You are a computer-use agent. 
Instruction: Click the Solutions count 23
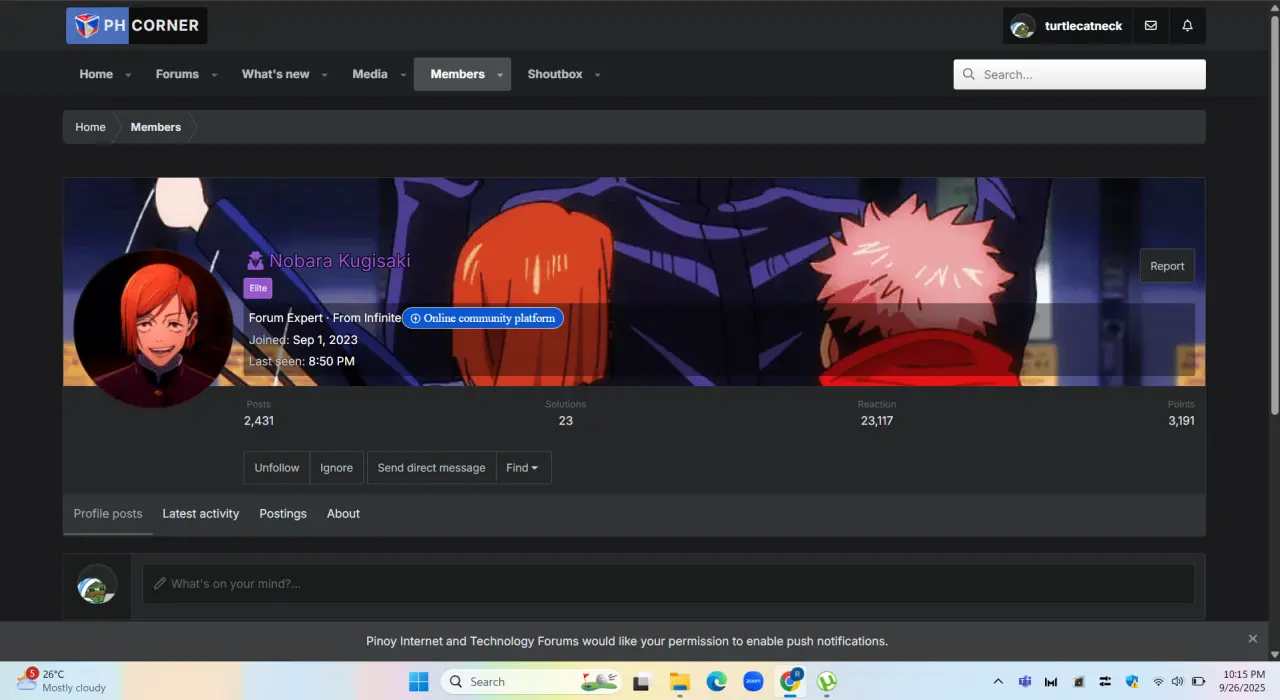point(566,421)
